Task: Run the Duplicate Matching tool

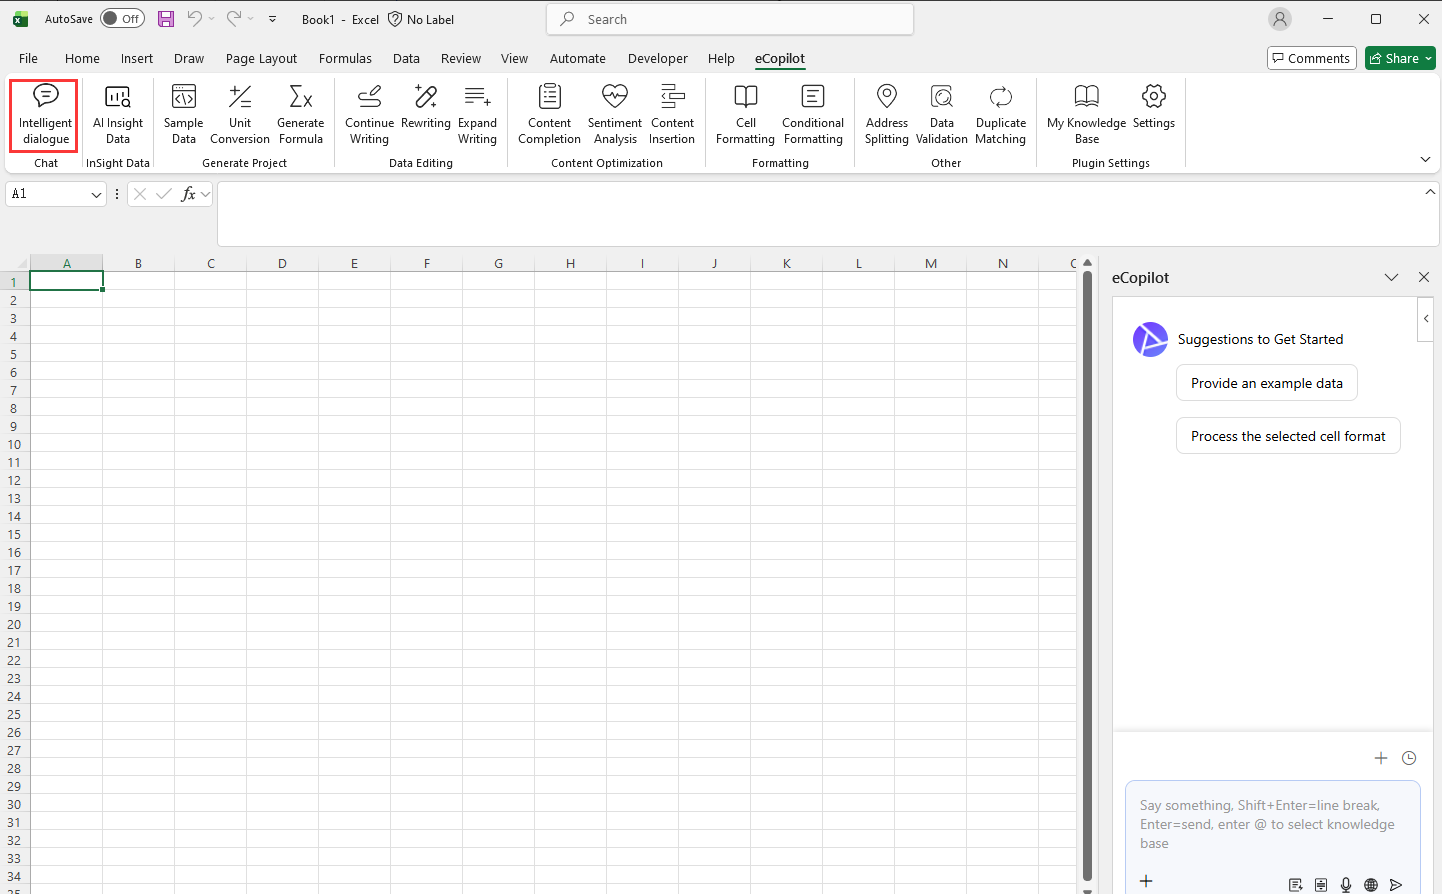Action: (x=1000, y=114)
